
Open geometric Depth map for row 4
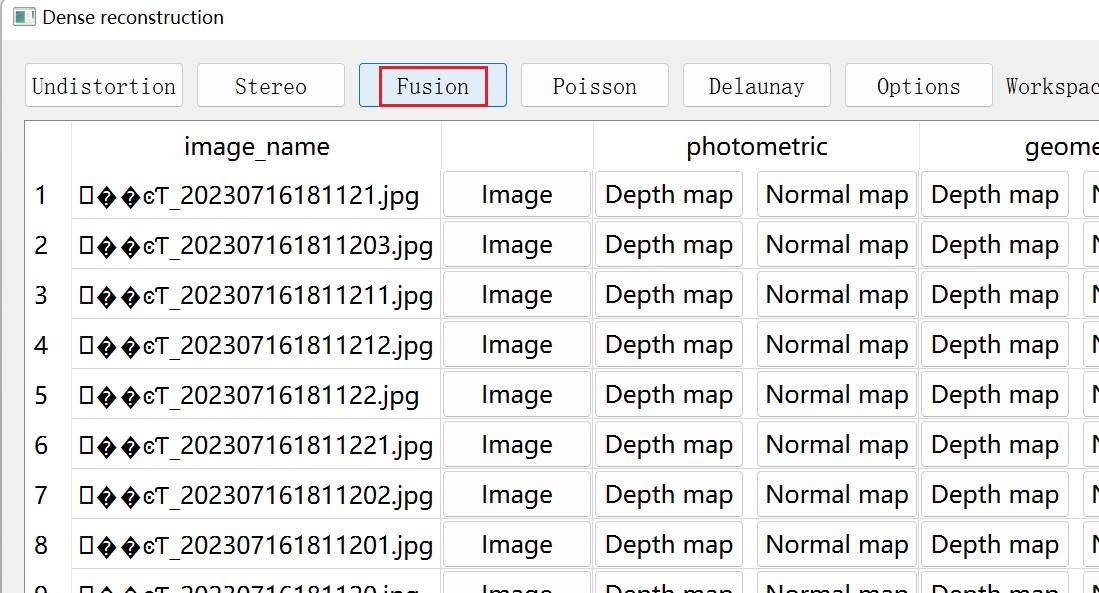[995, 344]
